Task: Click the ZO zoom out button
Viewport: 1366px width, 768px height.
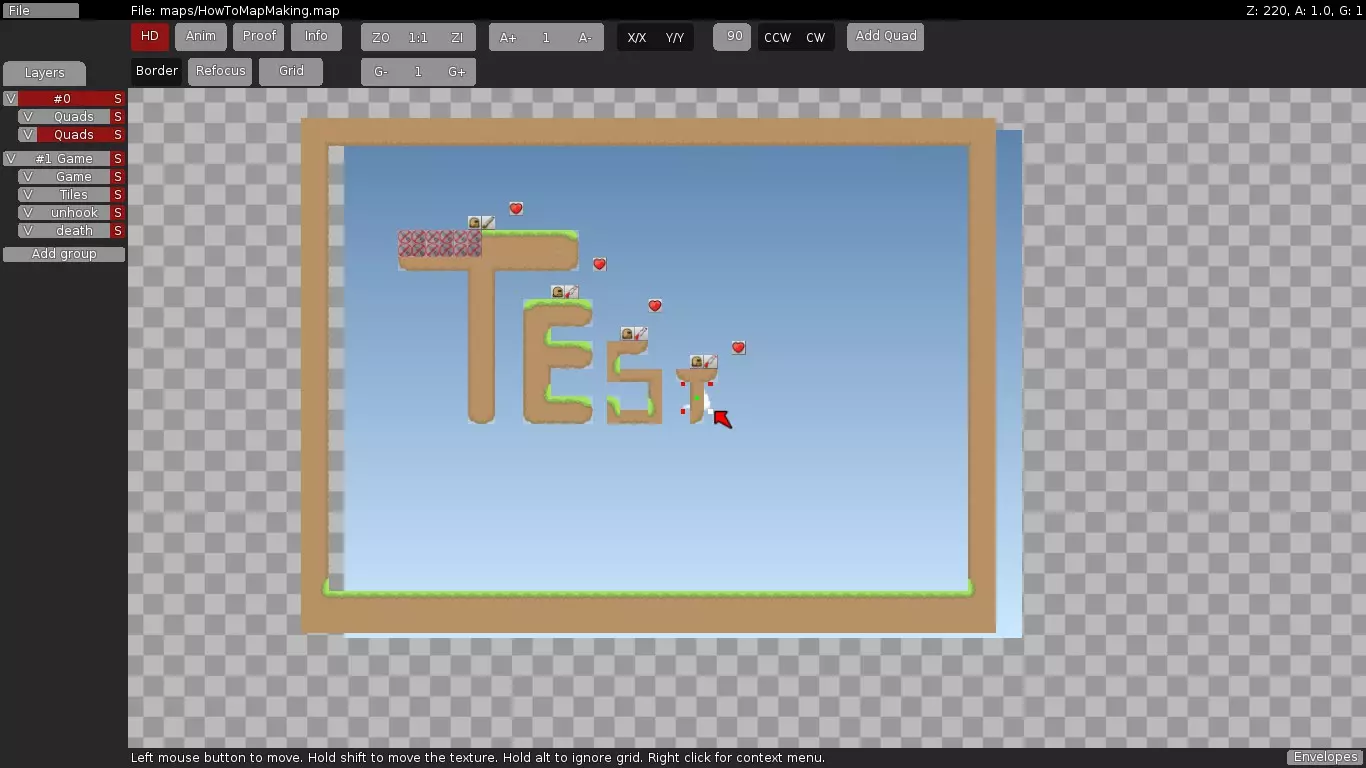Action: tap(380, 38)
